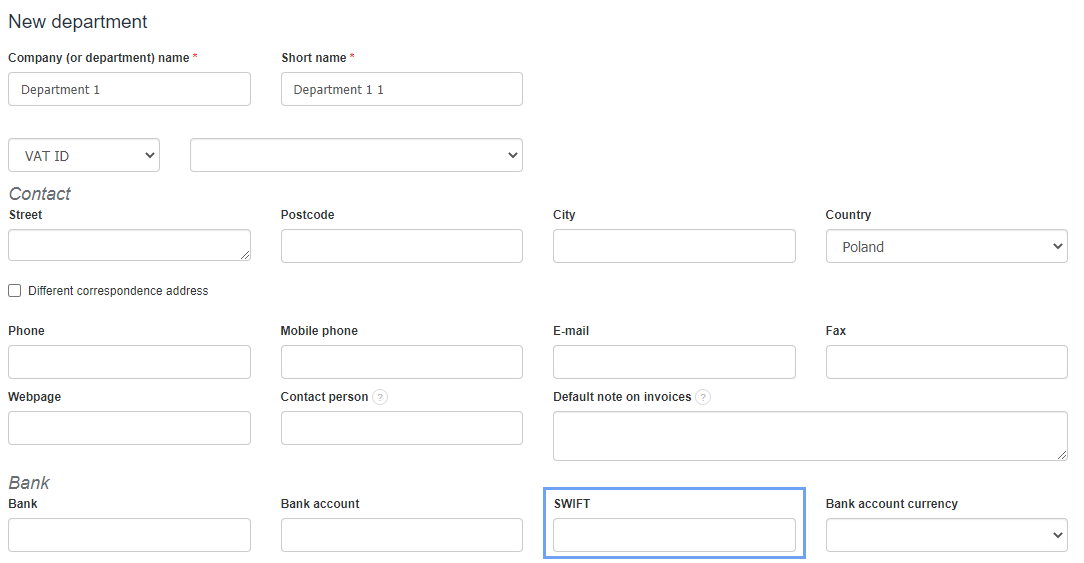Click into the Street text area

pyautogui.click(x=129, y=246)
